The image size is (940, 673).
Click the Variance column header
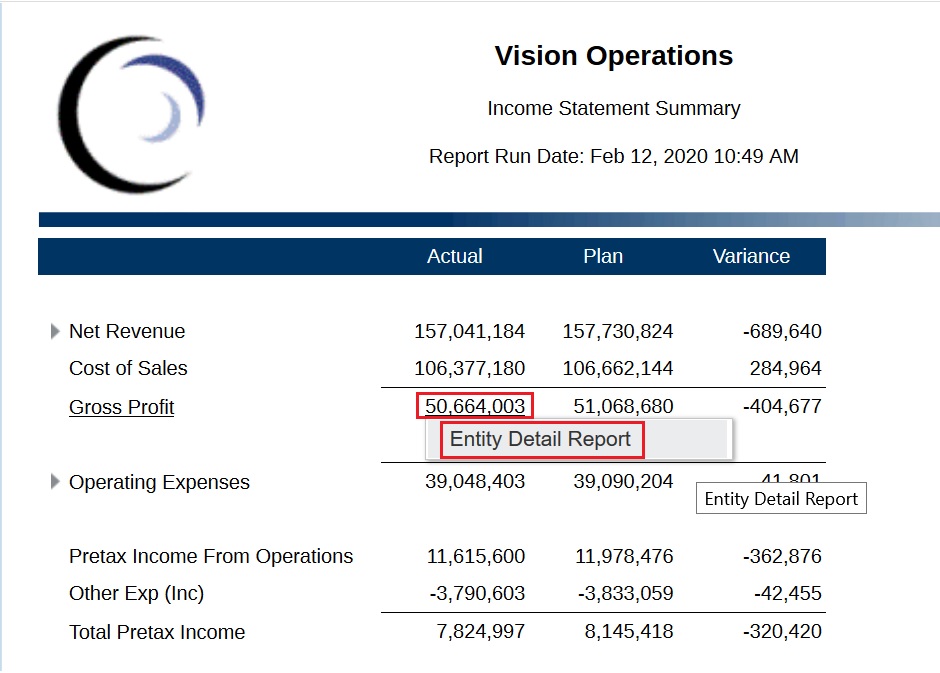751,256
